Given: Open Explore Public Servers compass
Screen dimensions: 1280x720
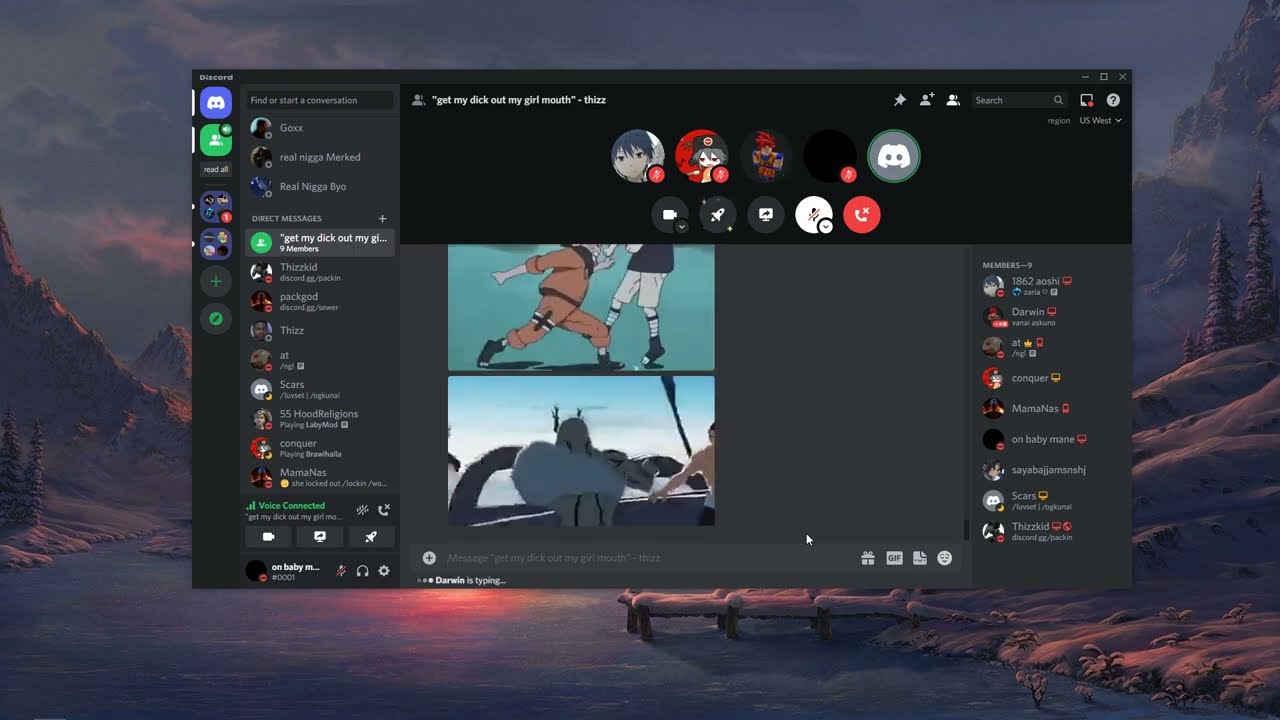Looking at the screenshot, I should pyautogui.click(x=216, y=319).
